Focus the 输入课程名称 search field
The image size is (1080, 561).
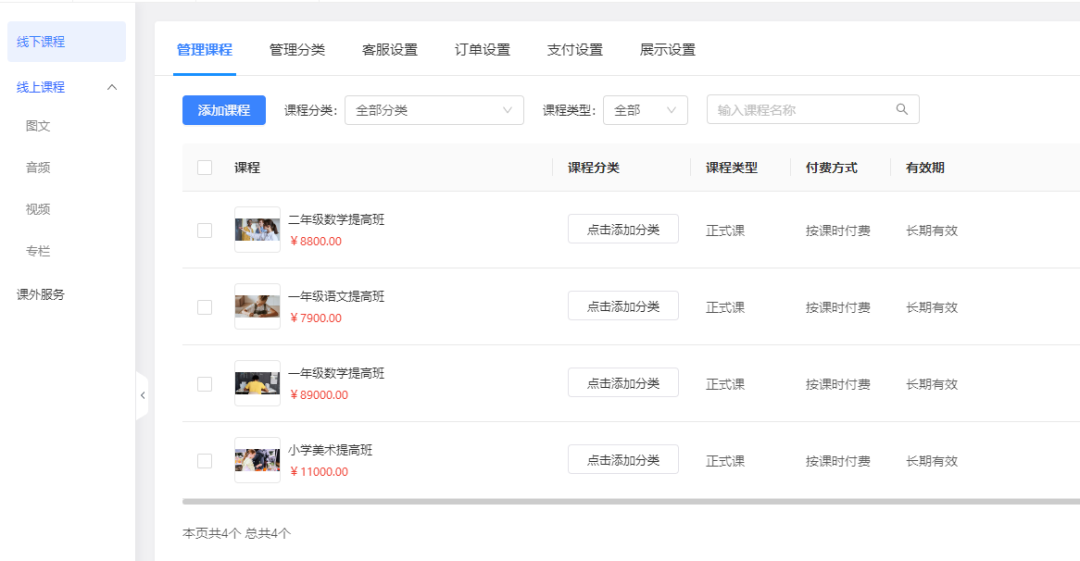pyautogui.click(x=800, y=110)
